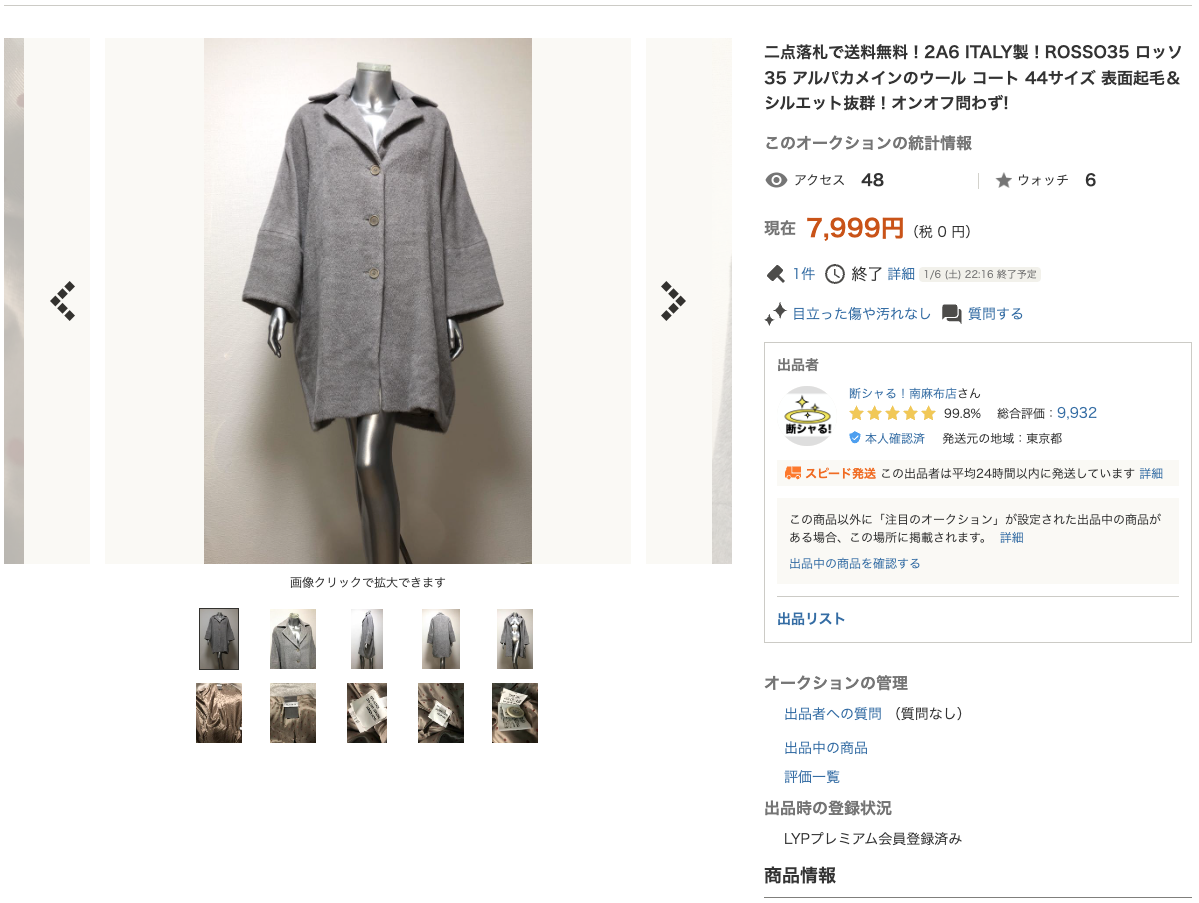Open the 出品リスト link
The image size is (1199, 903).
811,619
